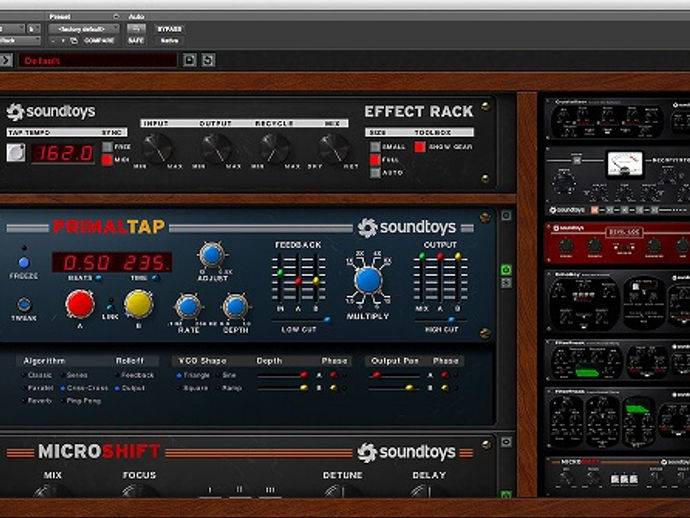Enable MIDI tempo sync mode
The image size is (690, 518).
click(107, 160)
